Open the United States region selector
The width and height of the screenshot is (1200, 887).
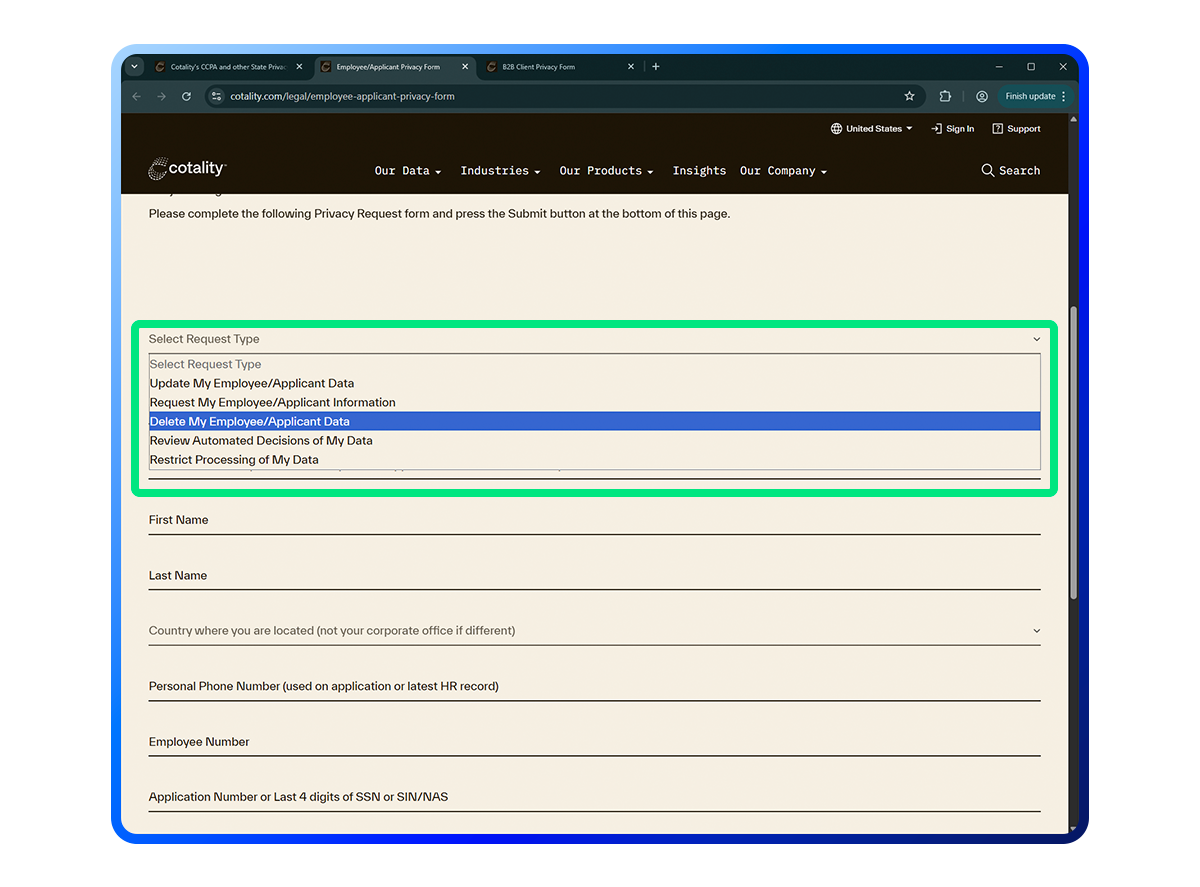[x=871, y=128]
